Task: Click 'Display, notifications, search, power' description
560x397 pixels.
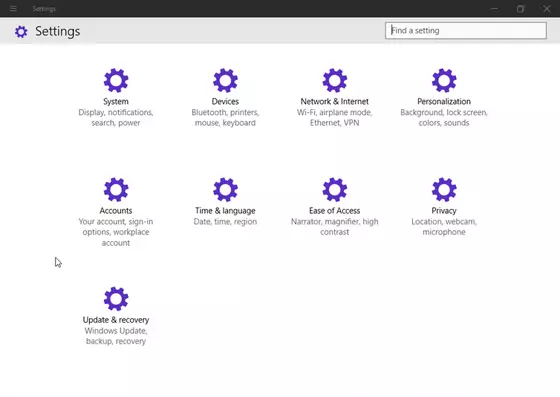Action: click(x=116, y=117)
